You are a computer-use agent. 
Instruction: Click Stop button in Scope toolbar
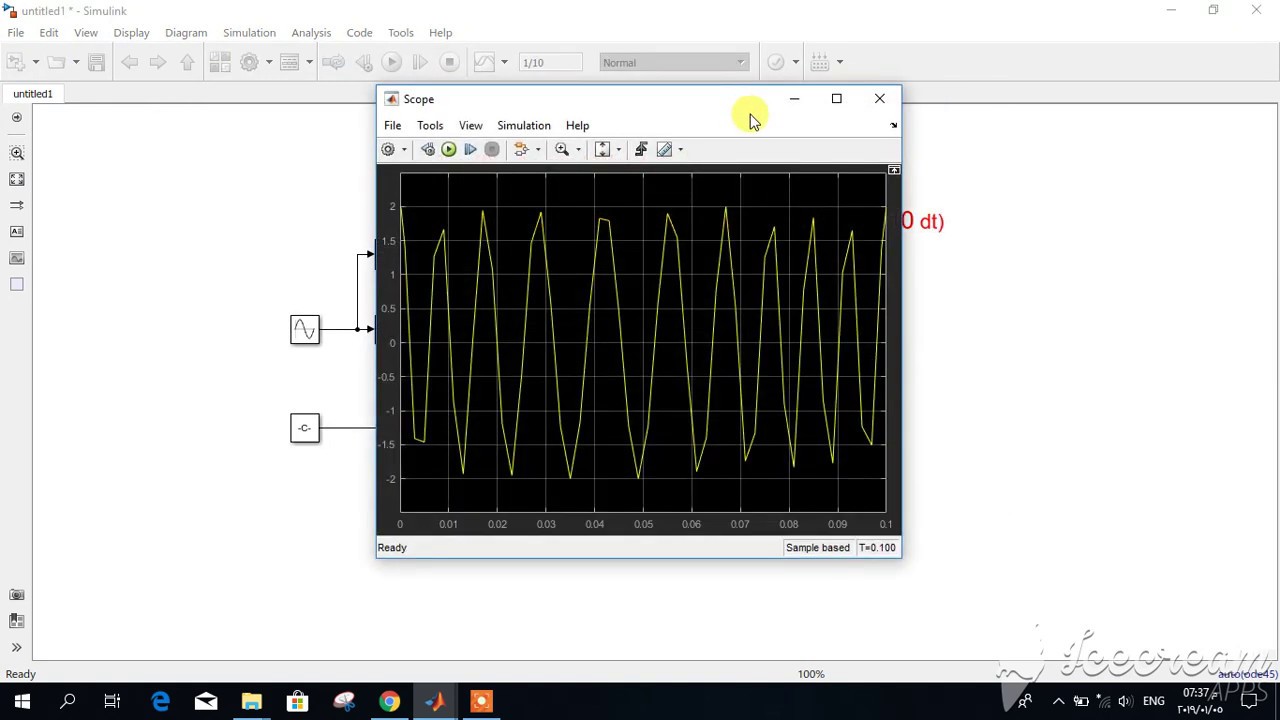coord(492,149)
